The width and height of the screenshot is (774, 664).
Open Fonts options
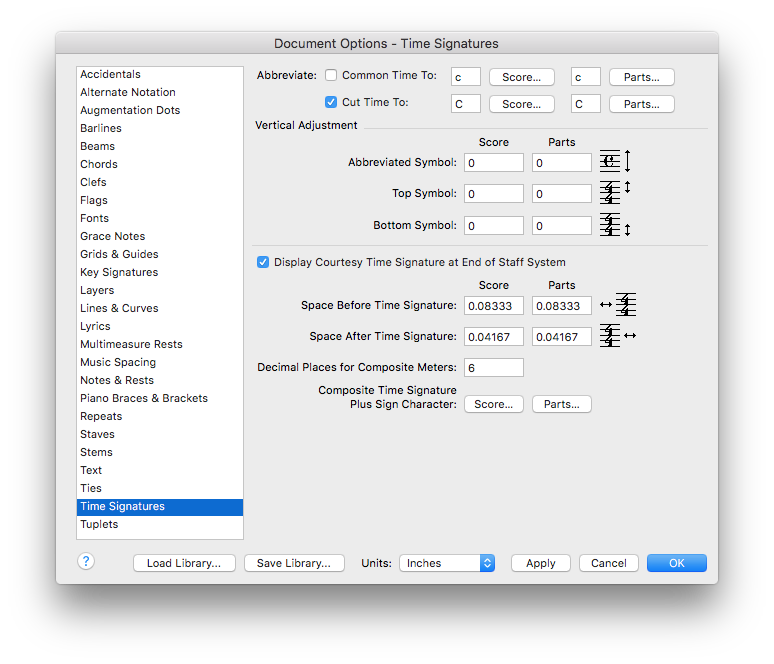click(160, 218)
